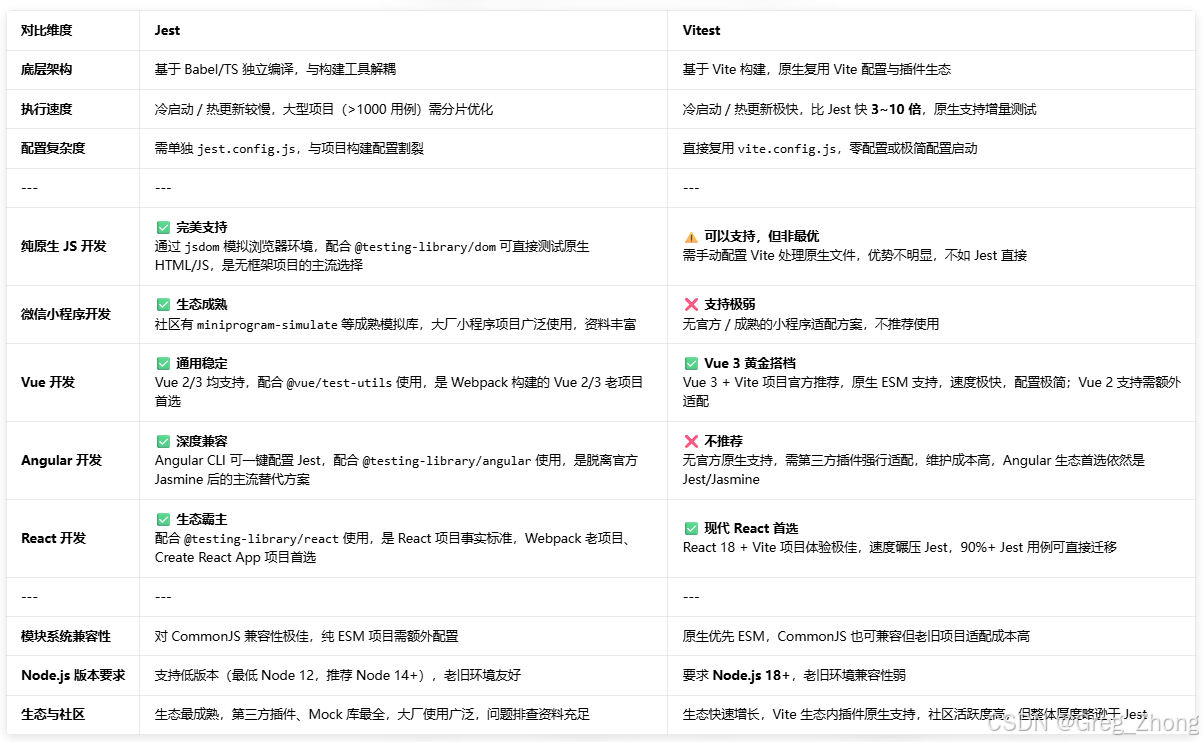Click the green check icon beside 完美支持
This screenshot has width=1203, height=742.
[x=163, y=228]
